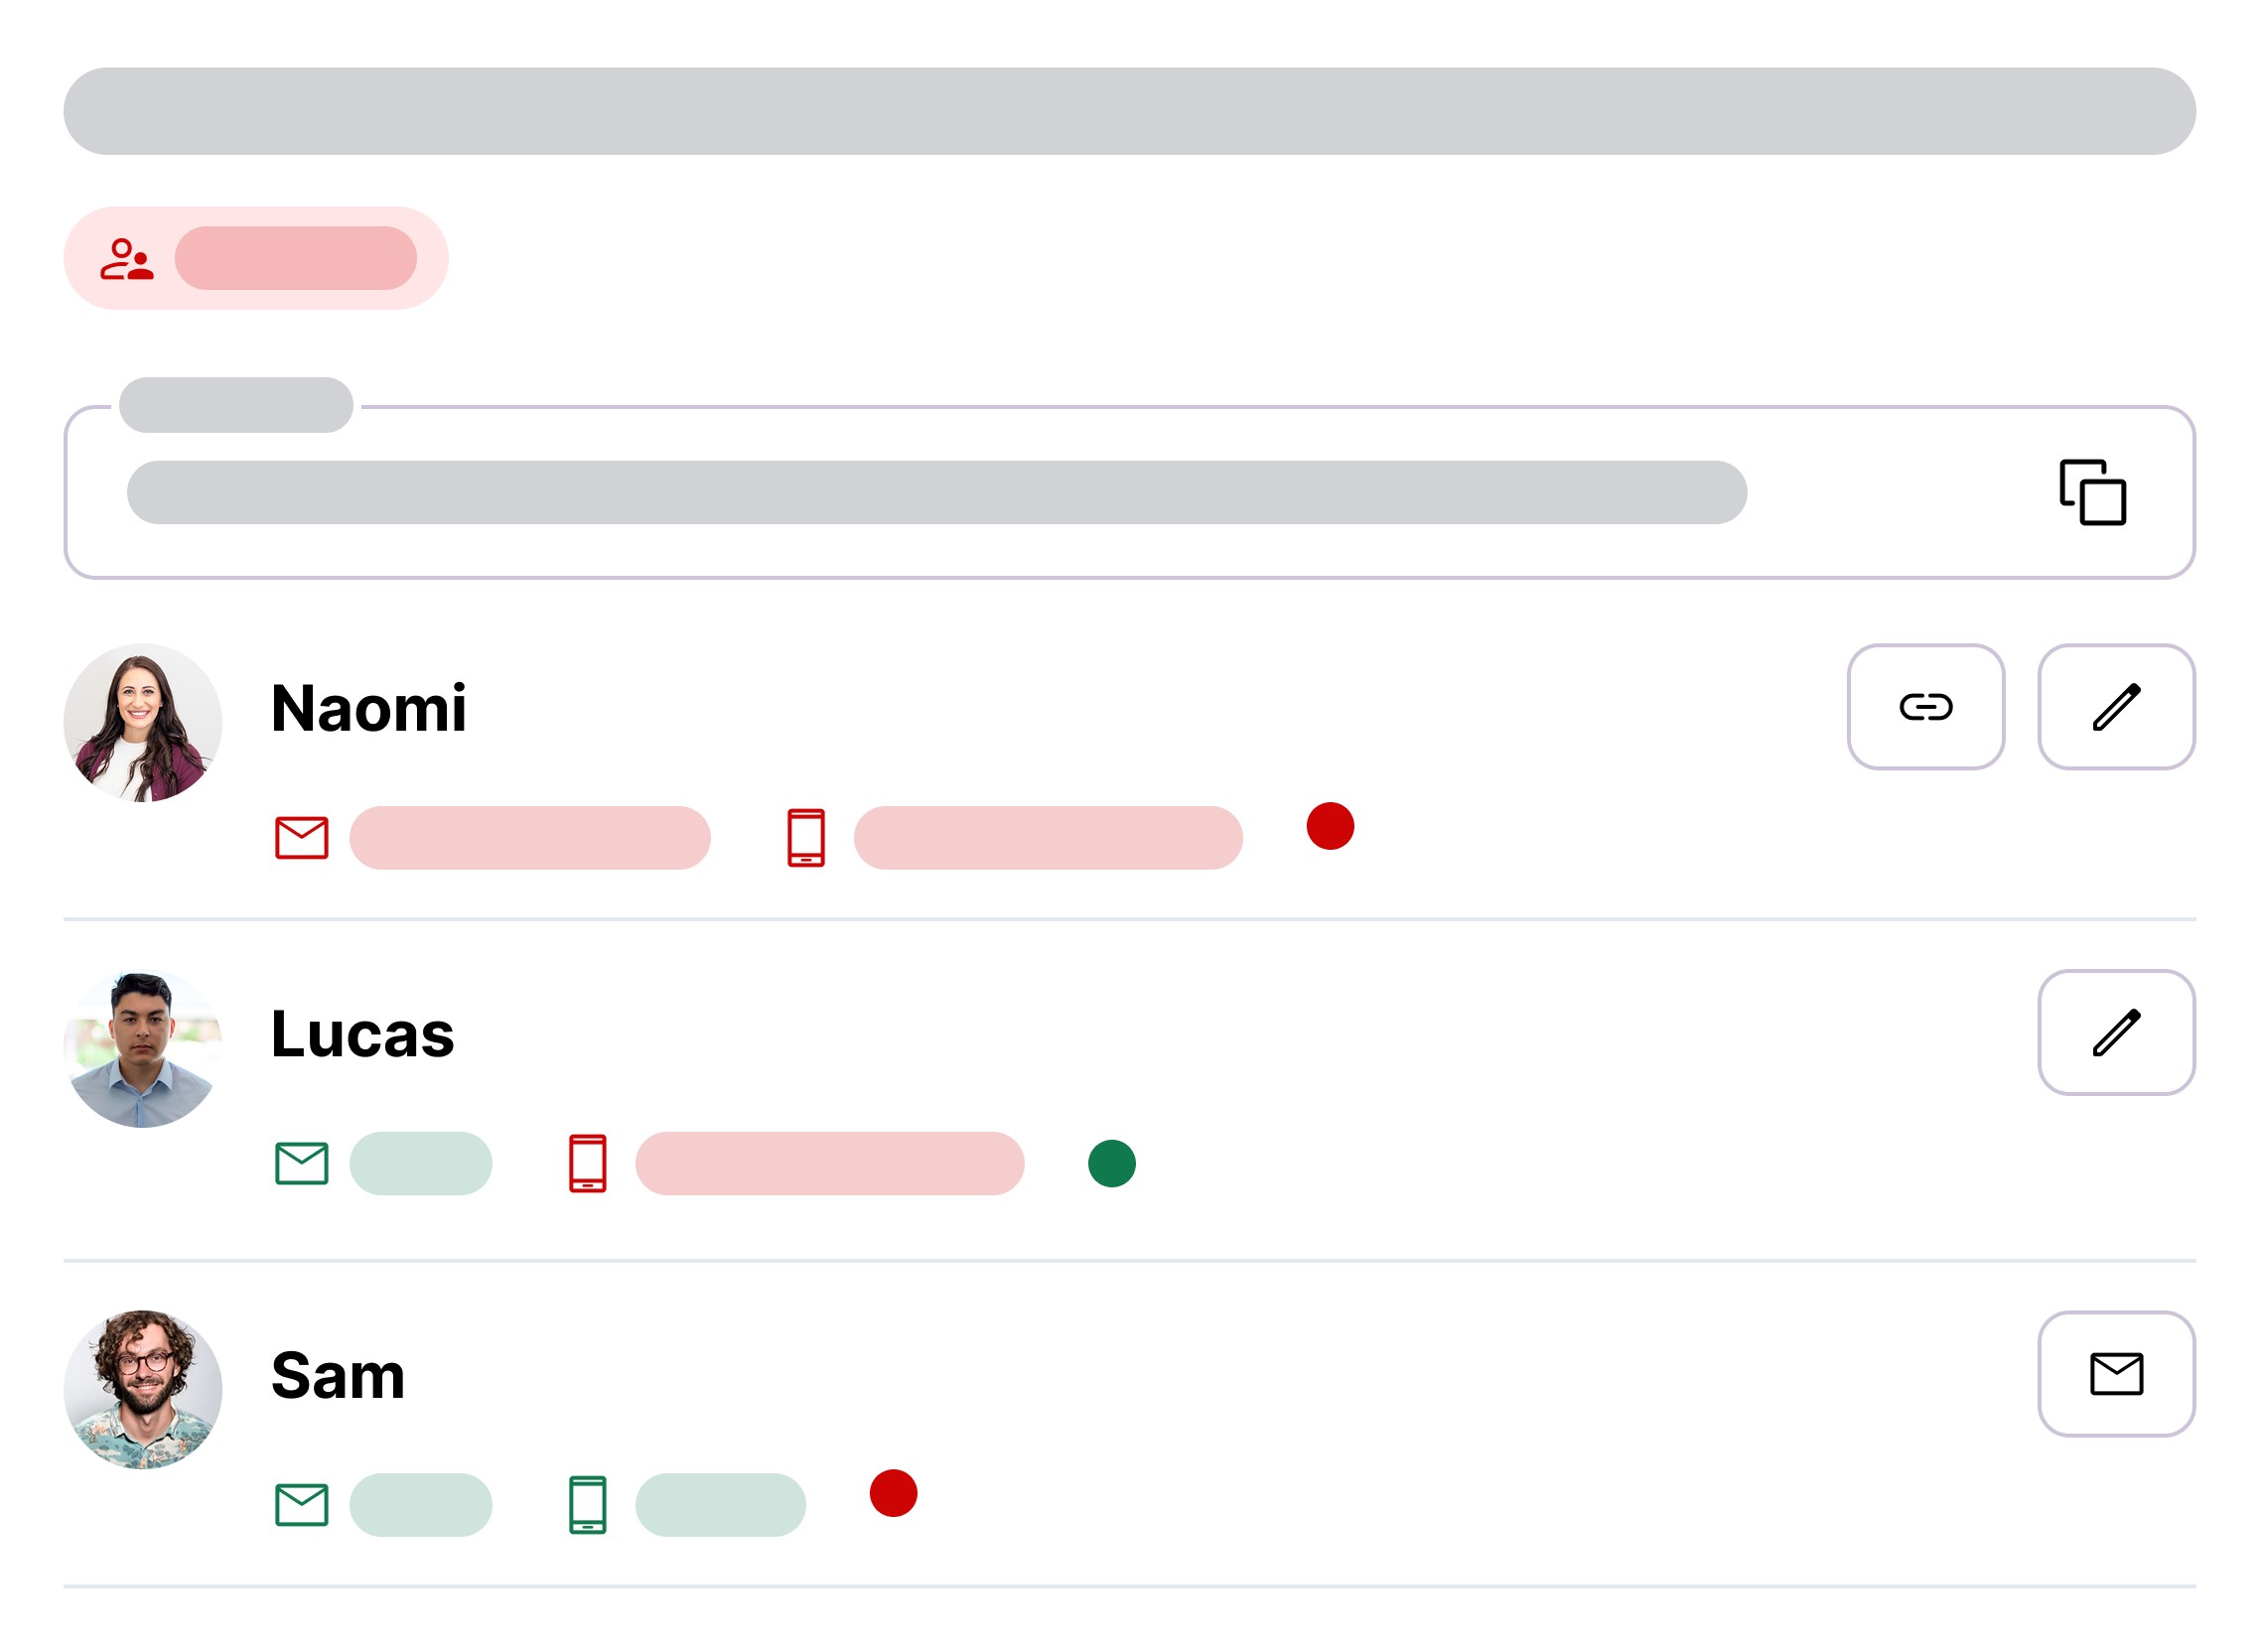Click Naomi's red phone icon

coord(806,838)
